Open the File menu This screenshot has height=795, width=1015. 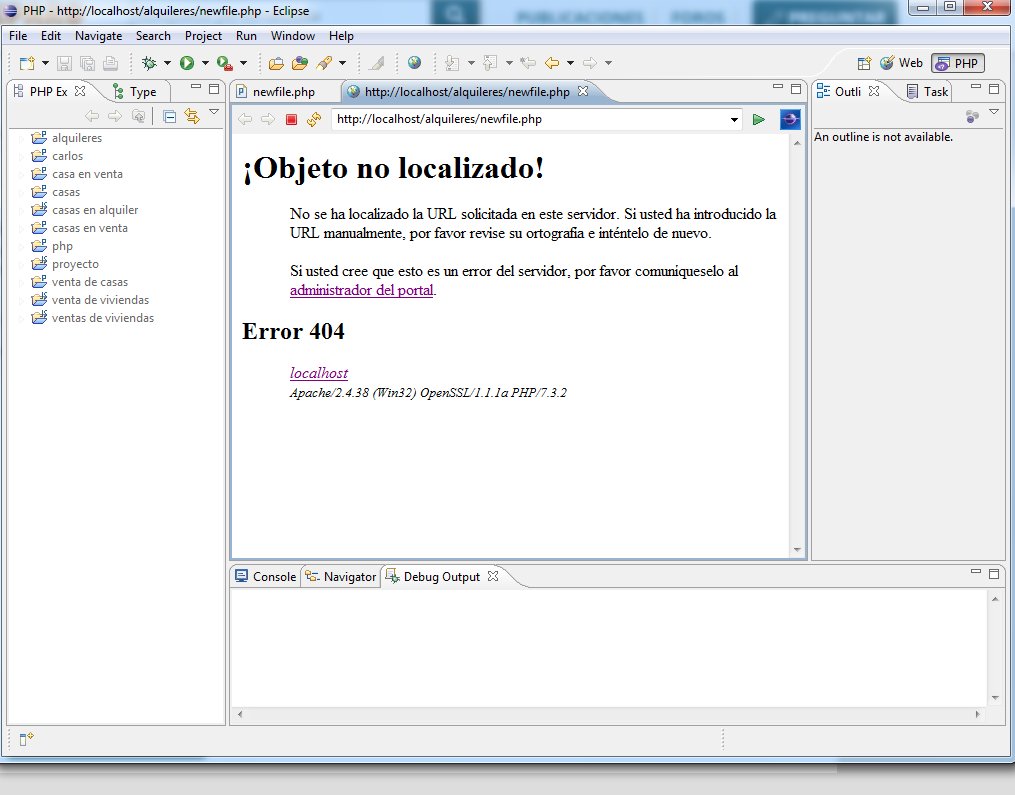tap(18, 36)
